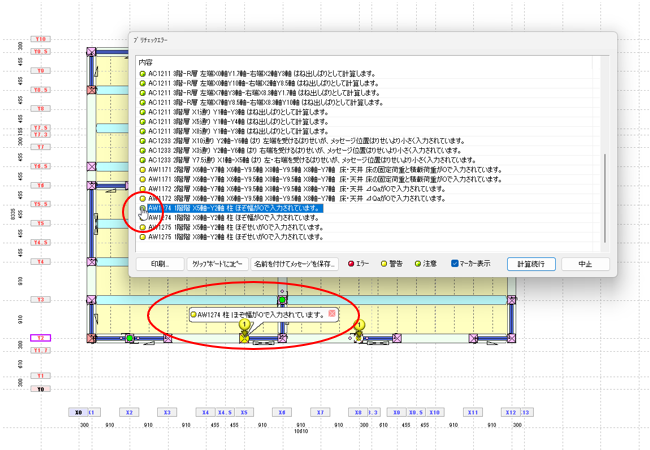This screenshot has height=450, width=650.
Task: Click the Y3 axis label
Action: tap(41, 299)
